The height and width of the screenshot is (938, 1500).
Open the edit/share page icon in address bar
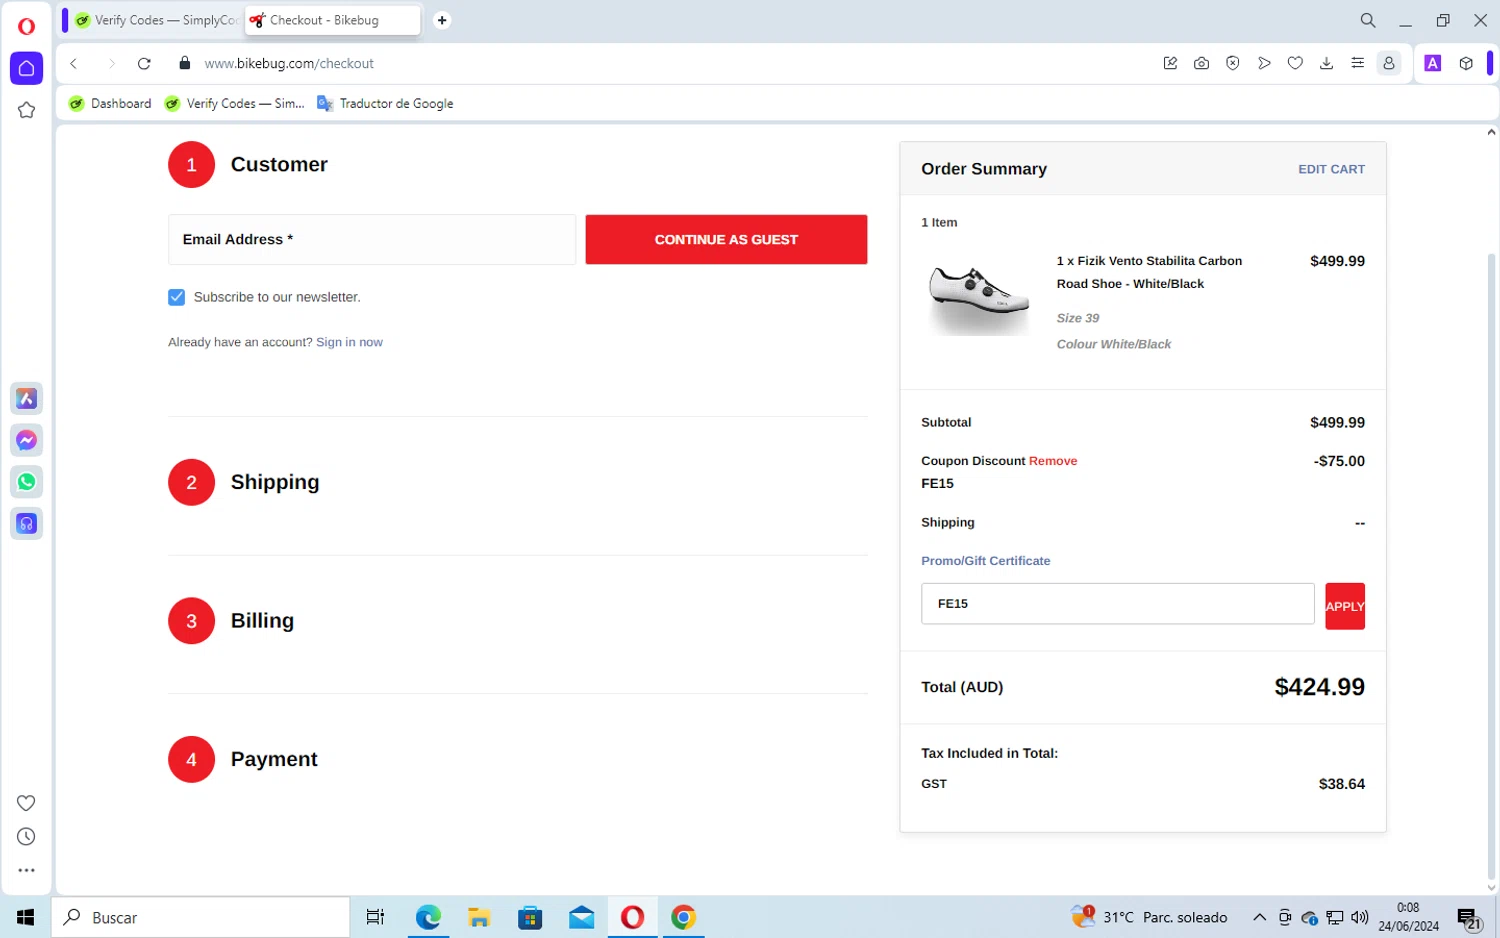pyautogui.click(x=1170, y=63)
